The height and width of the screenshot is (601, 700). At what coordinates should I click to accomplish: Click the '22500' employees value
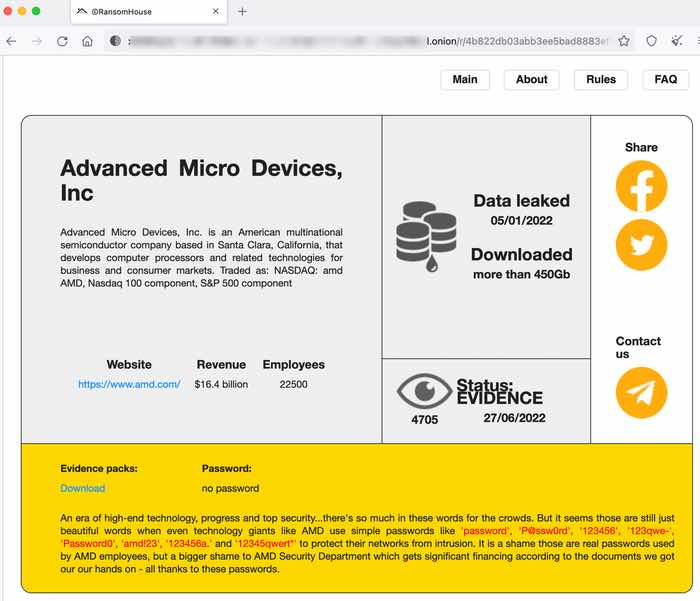(293, 384)
